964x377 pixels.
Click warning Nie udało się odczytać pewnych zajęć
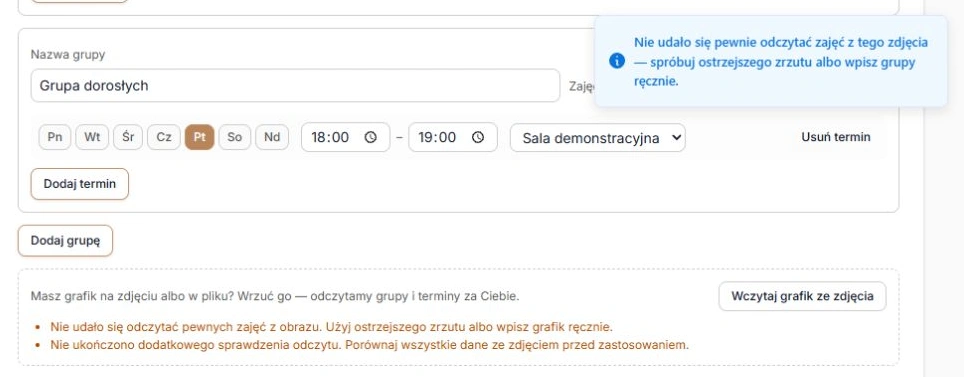331,327
